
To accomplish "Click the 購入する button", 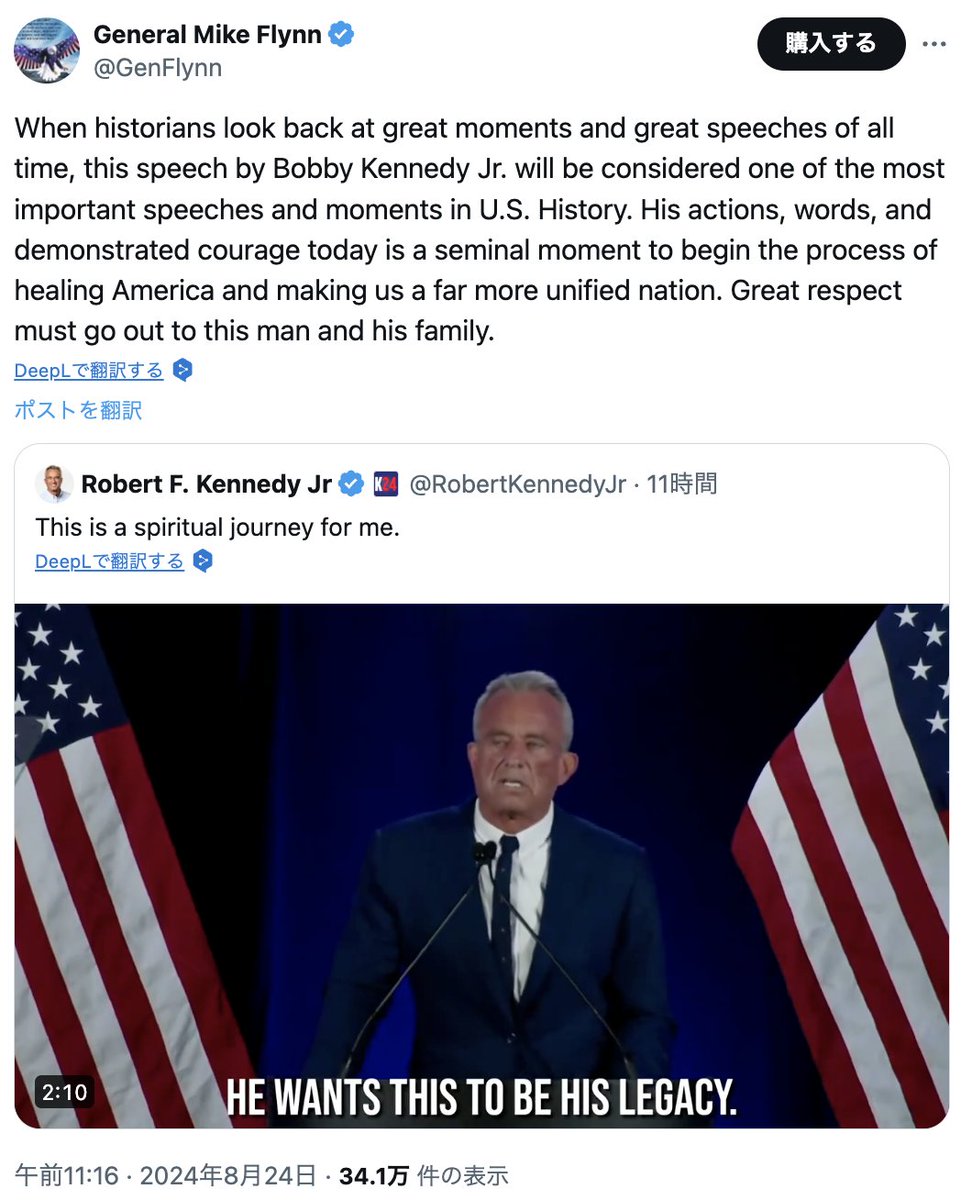I will click(x=830, y=44).
